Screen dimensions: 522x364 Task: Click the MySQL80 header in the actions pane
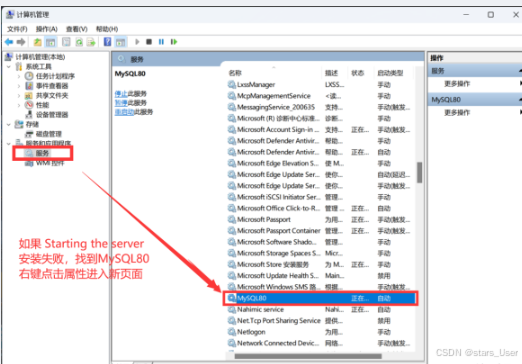coord(475,100)
